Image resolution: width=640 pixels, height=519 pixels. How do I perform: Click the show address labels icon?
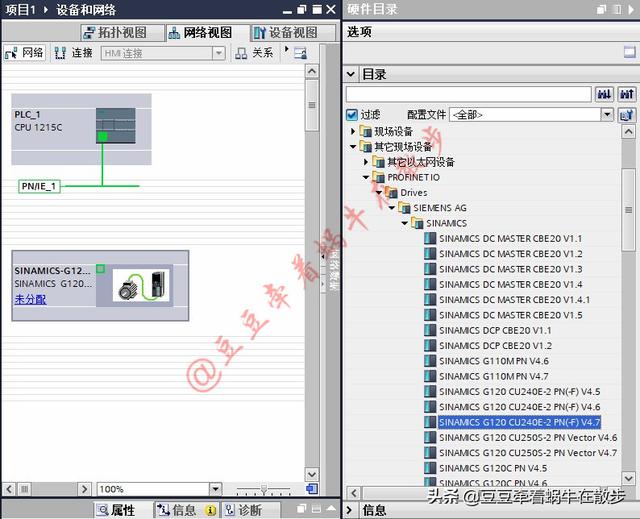[300, 53]
